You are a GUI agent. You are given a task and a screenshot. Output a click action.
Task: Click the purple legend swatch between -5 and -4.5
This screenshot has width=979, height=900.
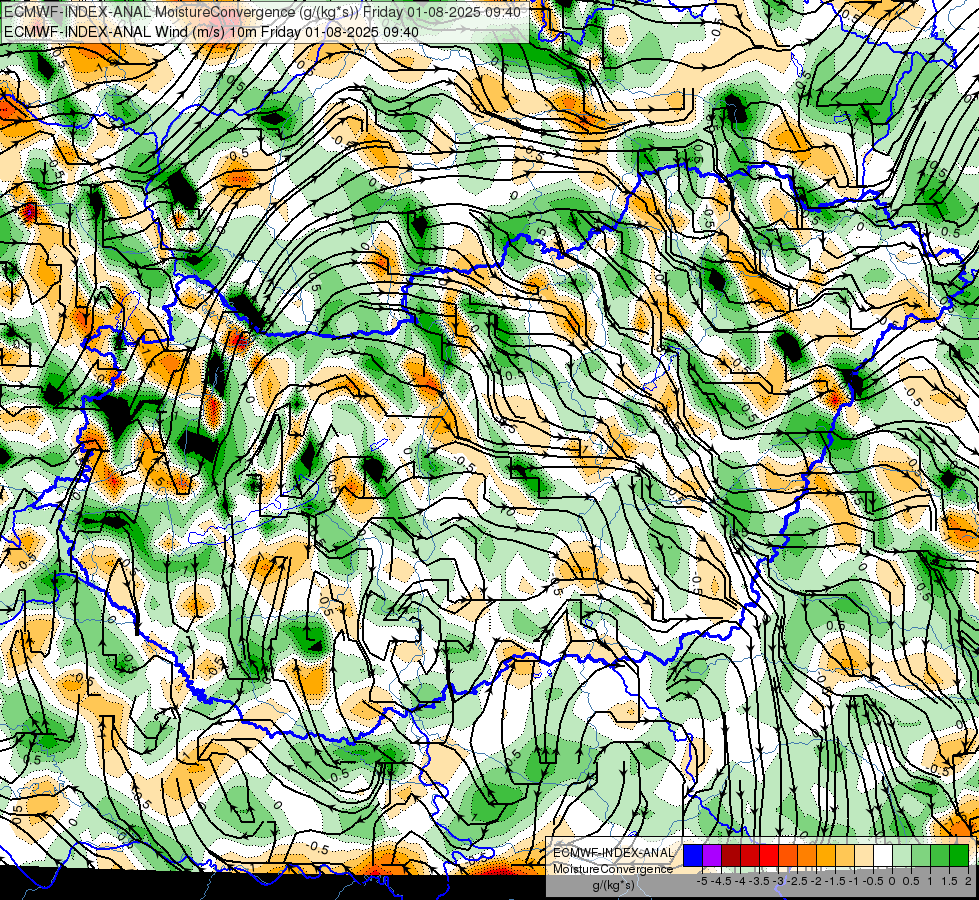(x=712, y=856)
